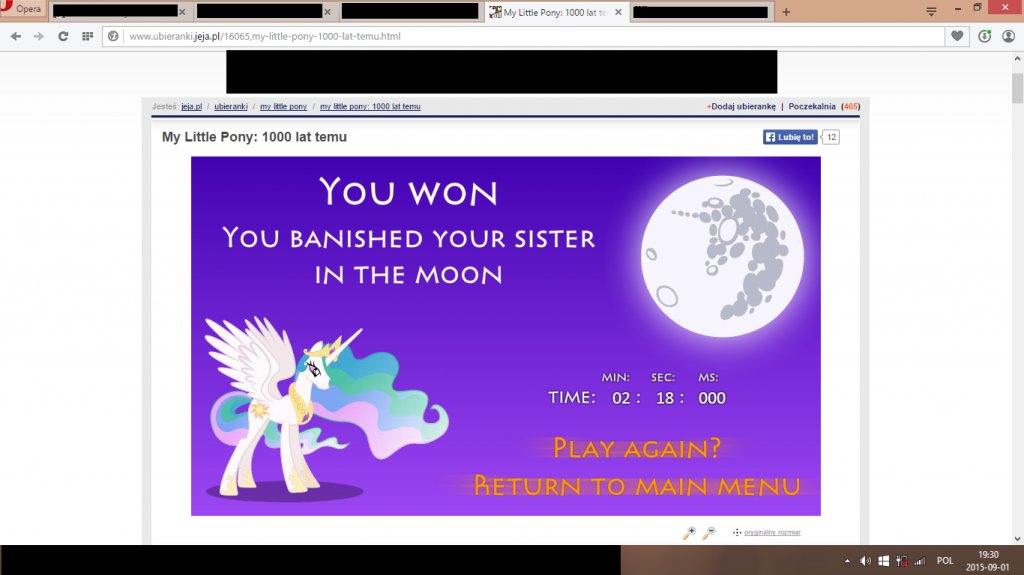
Task: Click the time value 02 : 18 : 000
Action: [x=669, y=398]
